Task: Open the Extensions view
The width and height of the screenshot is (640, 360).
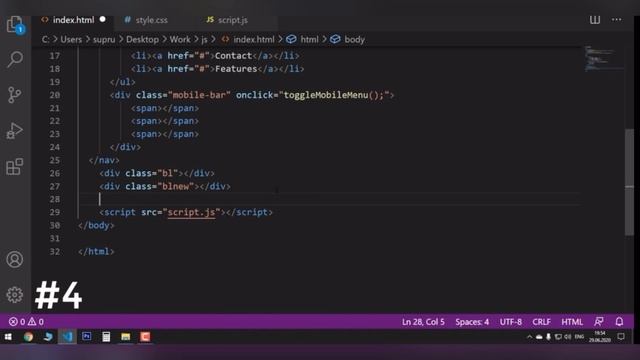Action: click(15, 167)
